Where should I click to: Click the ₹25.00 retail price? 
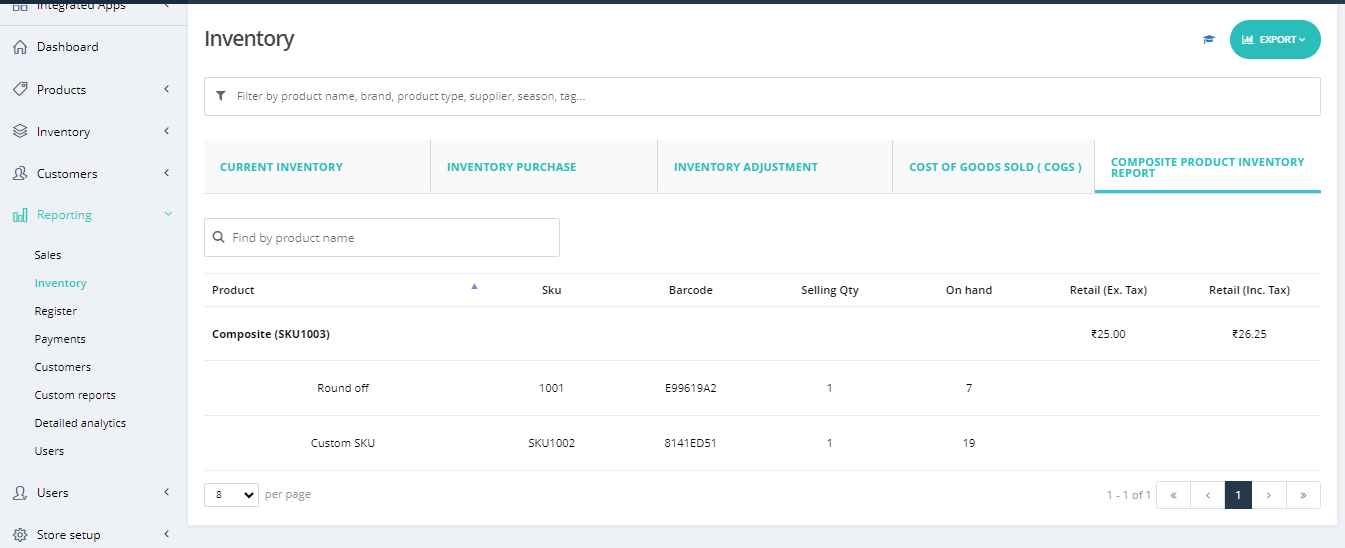coord(1108,334)
